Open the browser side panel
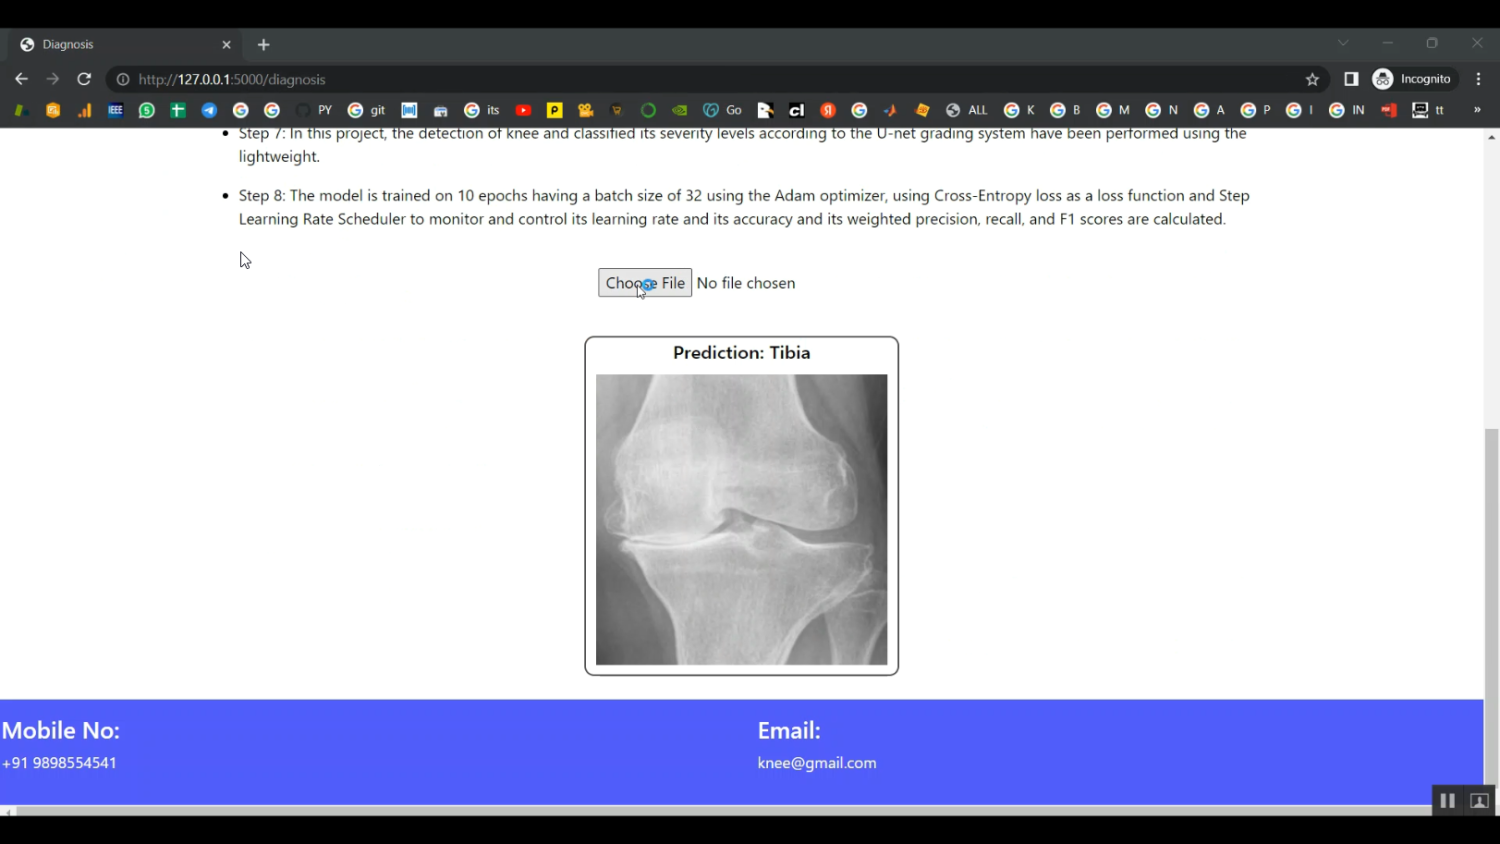 click(1351, 79)
